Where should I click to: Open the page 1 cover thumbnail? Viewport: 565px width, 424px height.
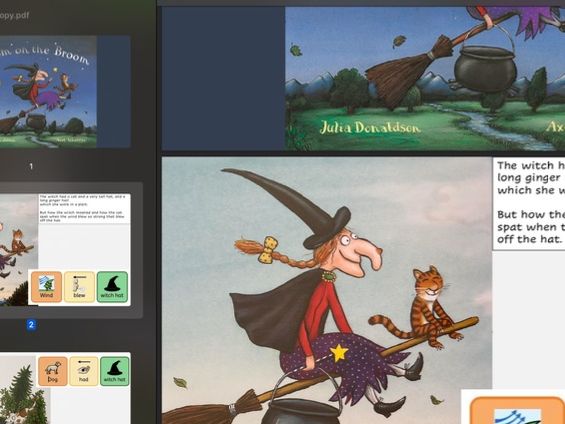pos(65,92)
